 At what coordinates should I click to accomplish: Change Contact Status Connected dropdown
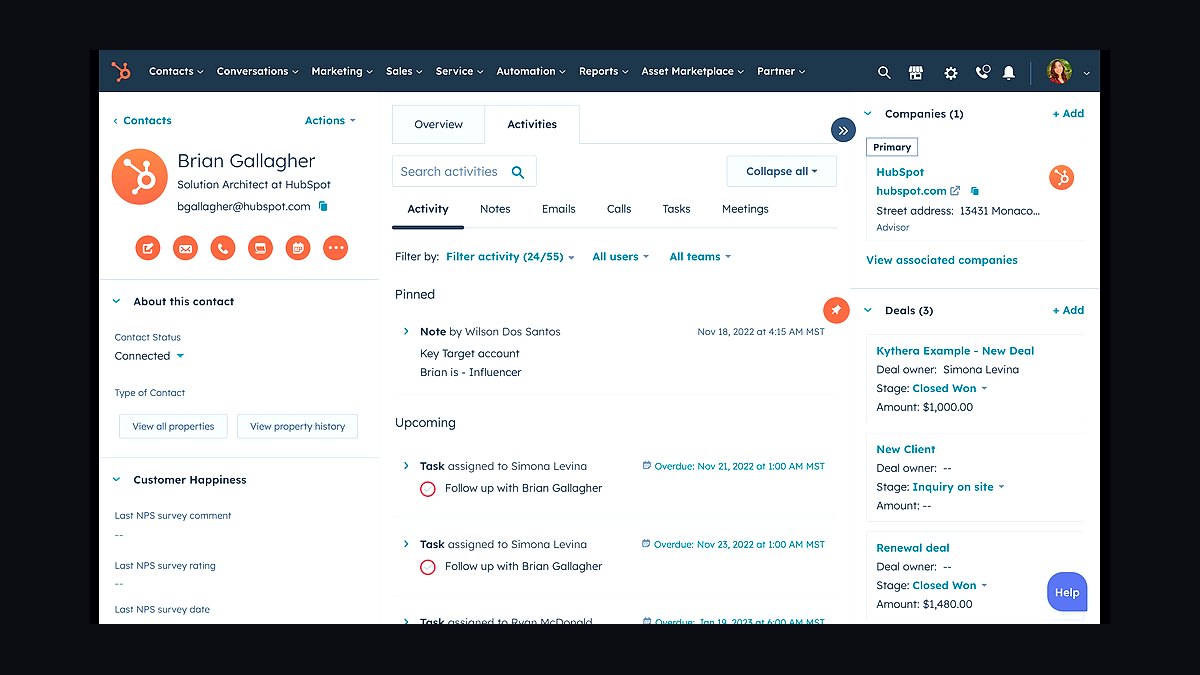click(150, 356)
